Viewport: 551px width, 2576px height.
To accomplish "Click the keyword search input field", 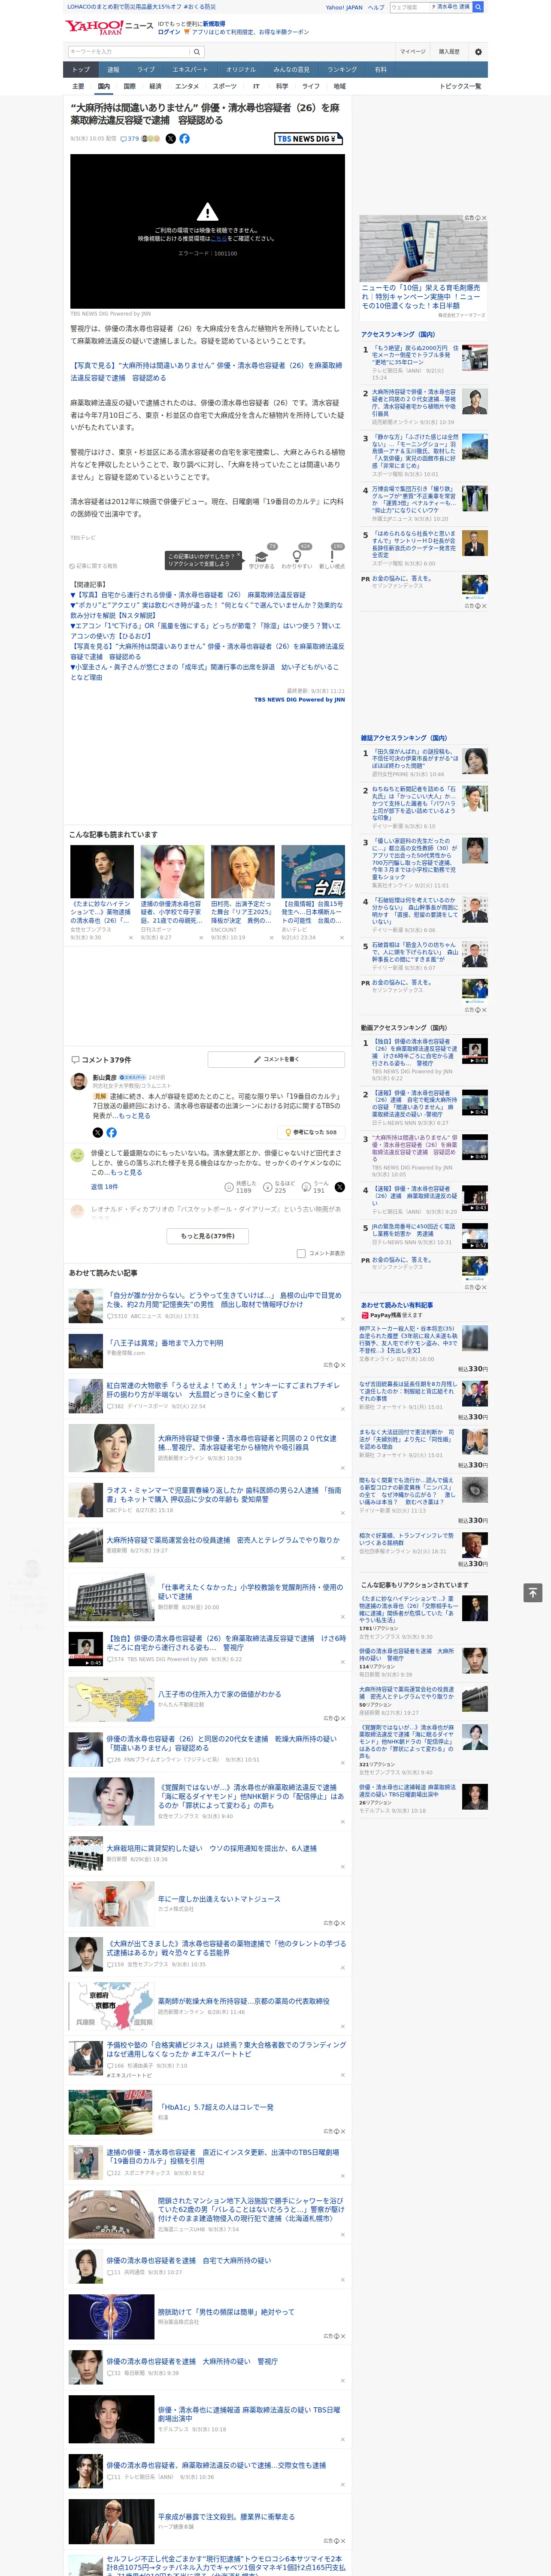I will tap(129, 52).
